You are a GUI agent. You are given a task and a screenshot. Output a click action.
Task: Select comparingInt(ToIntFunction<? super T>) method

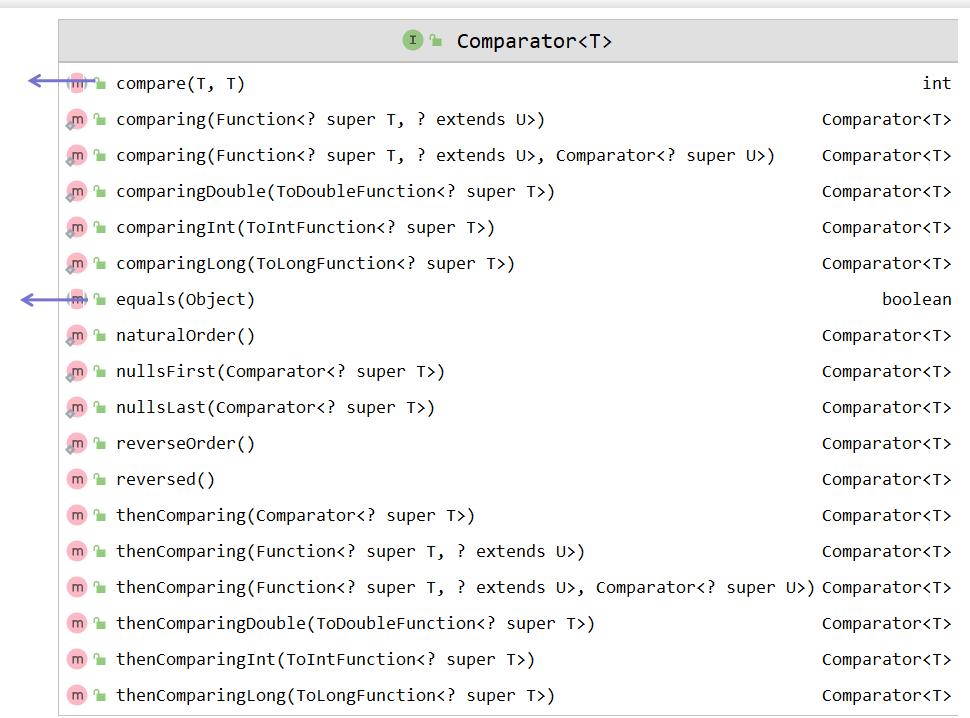[x=306, y=228]
